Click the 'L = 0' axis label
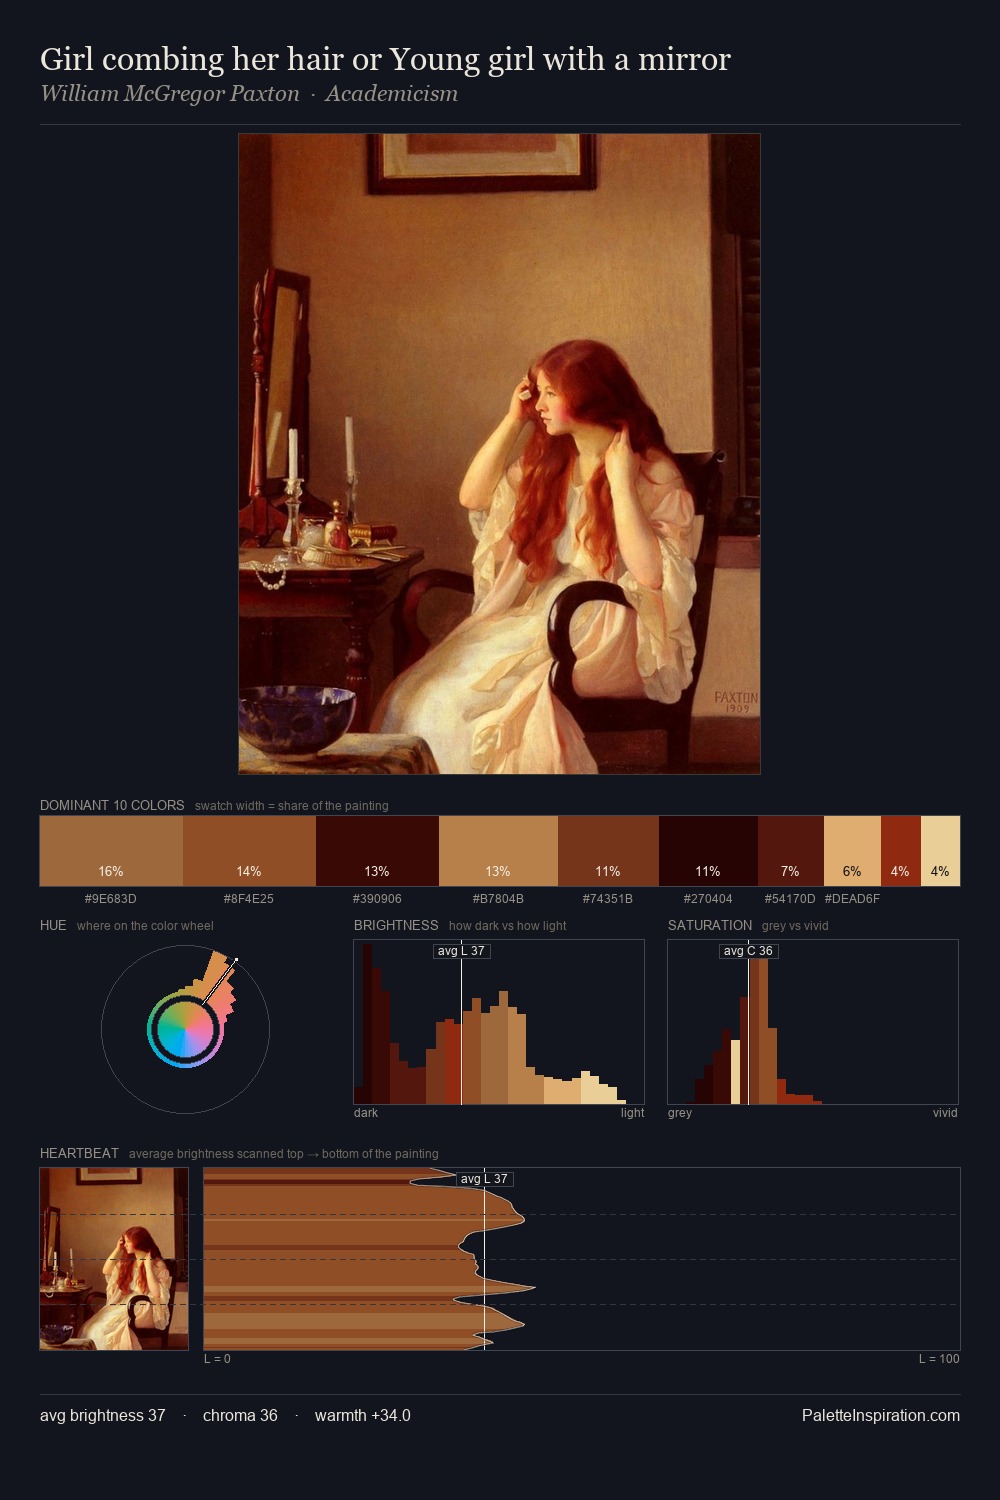The height and width of the screenshot is (1500, 1000). coord(217,1359)
